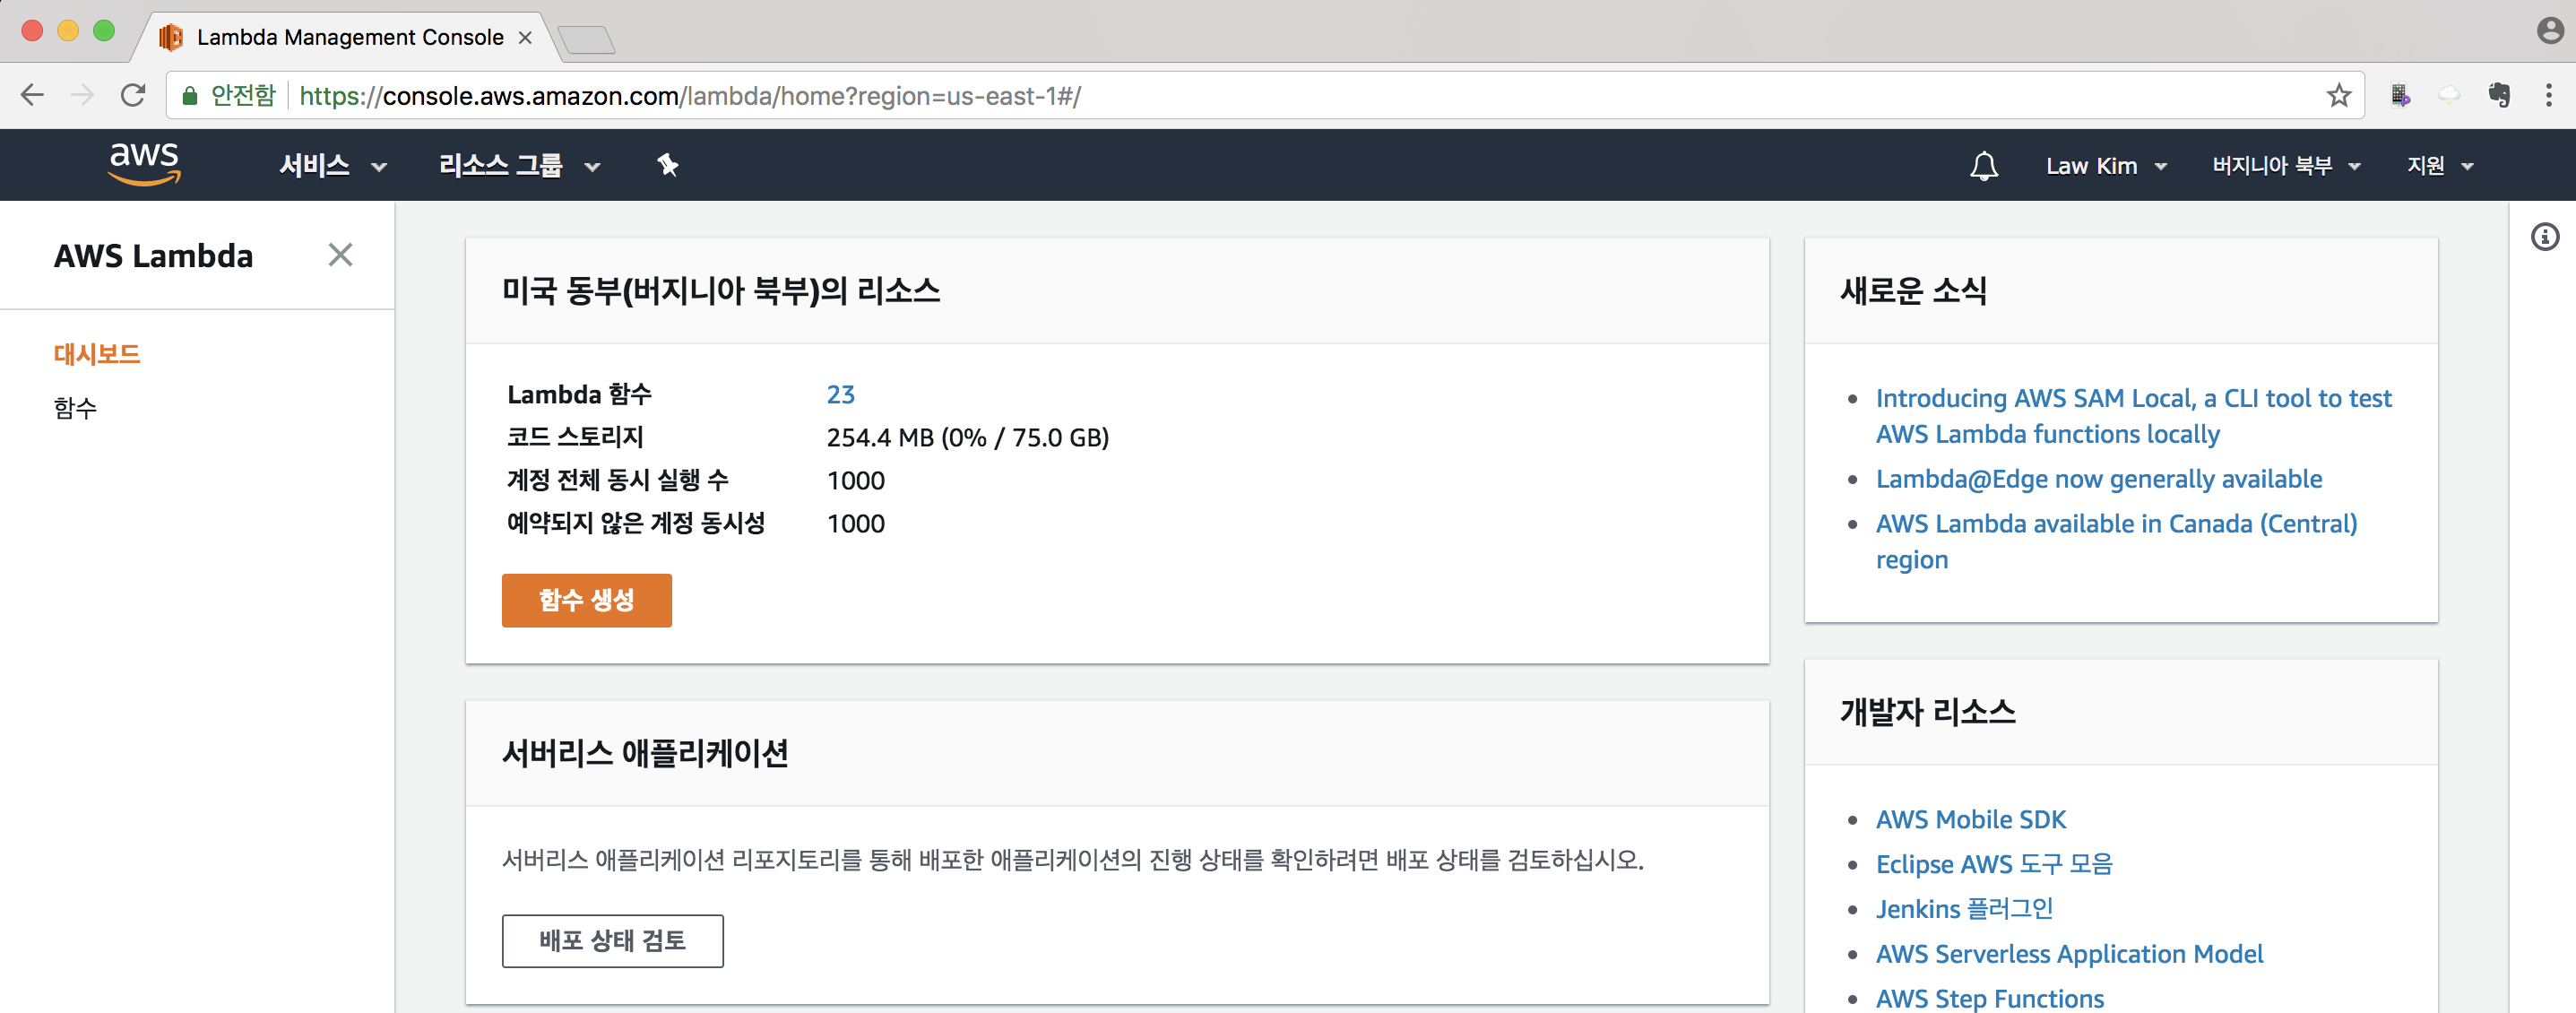2576x1013 pixels.
Task: Click the info circle icon at right edge
Action: [2544, 237]
